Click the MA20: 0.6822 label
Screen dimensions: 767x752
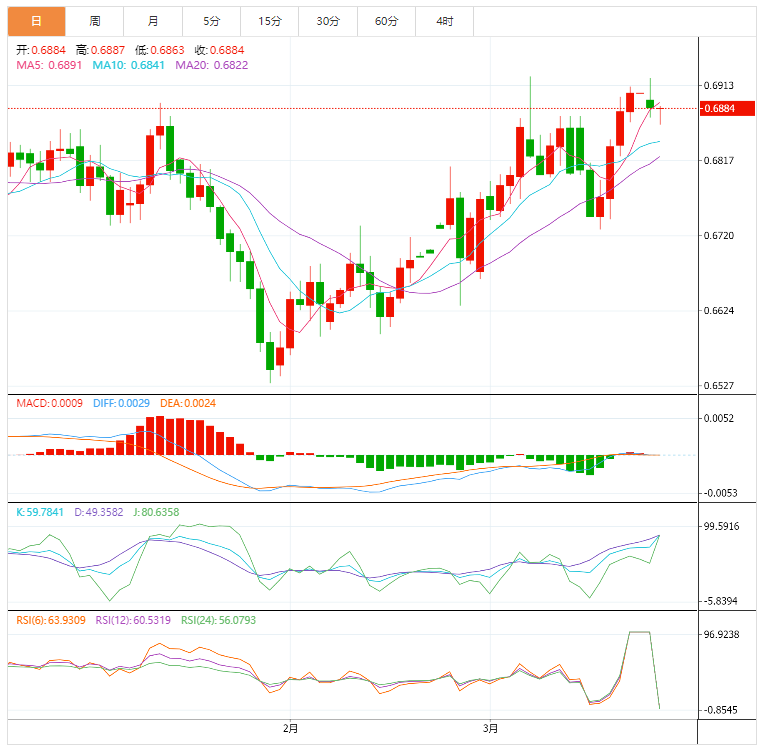pyautogui.click(x=212, y=65)
